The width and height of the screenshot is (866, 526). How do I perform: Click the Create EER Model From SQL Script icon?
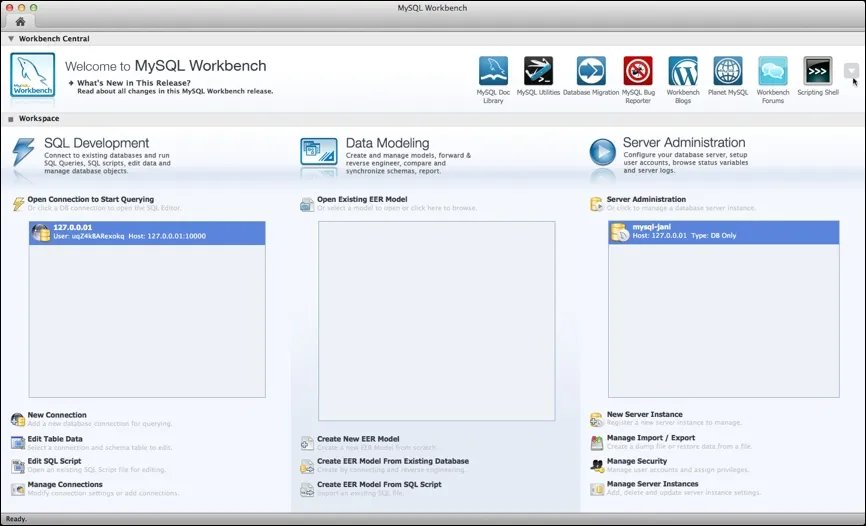pos(307,490)
